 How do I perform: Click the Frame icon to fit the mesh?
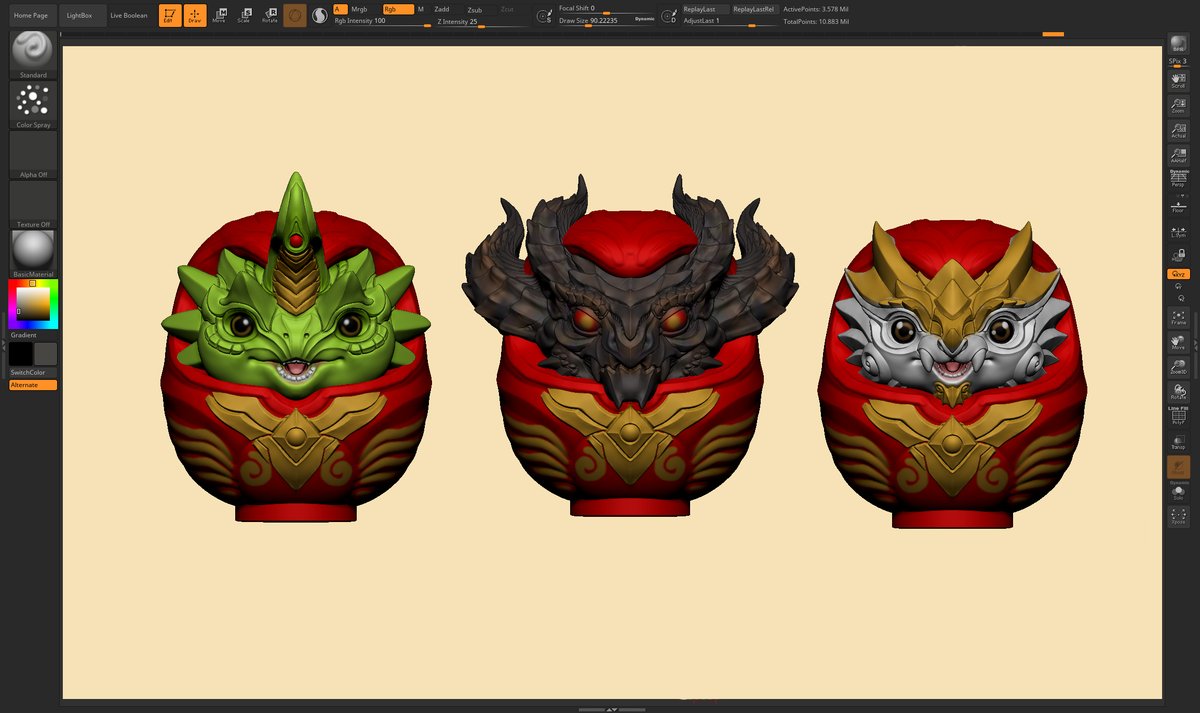pos(1176,316)
